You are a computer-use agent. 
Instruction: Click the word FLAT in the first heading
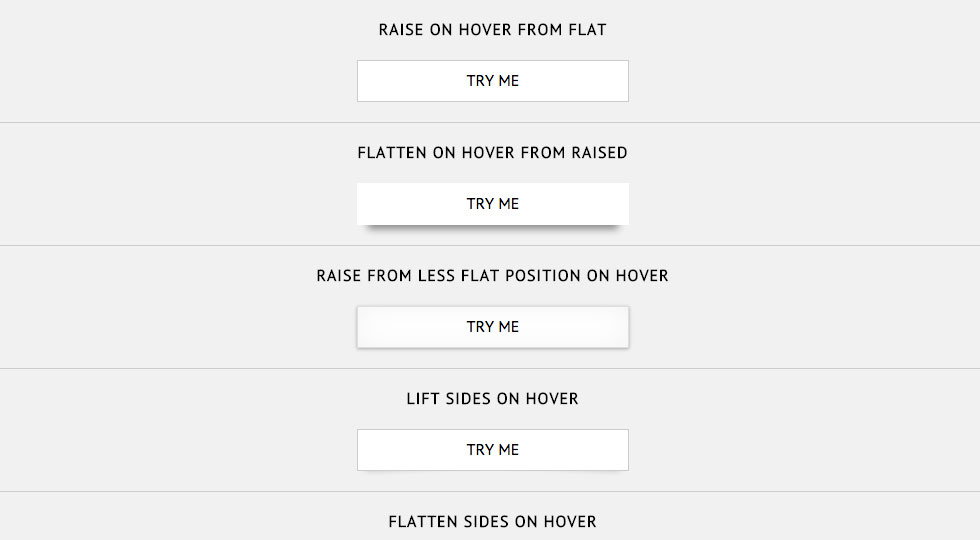click(x=588, y=30)
